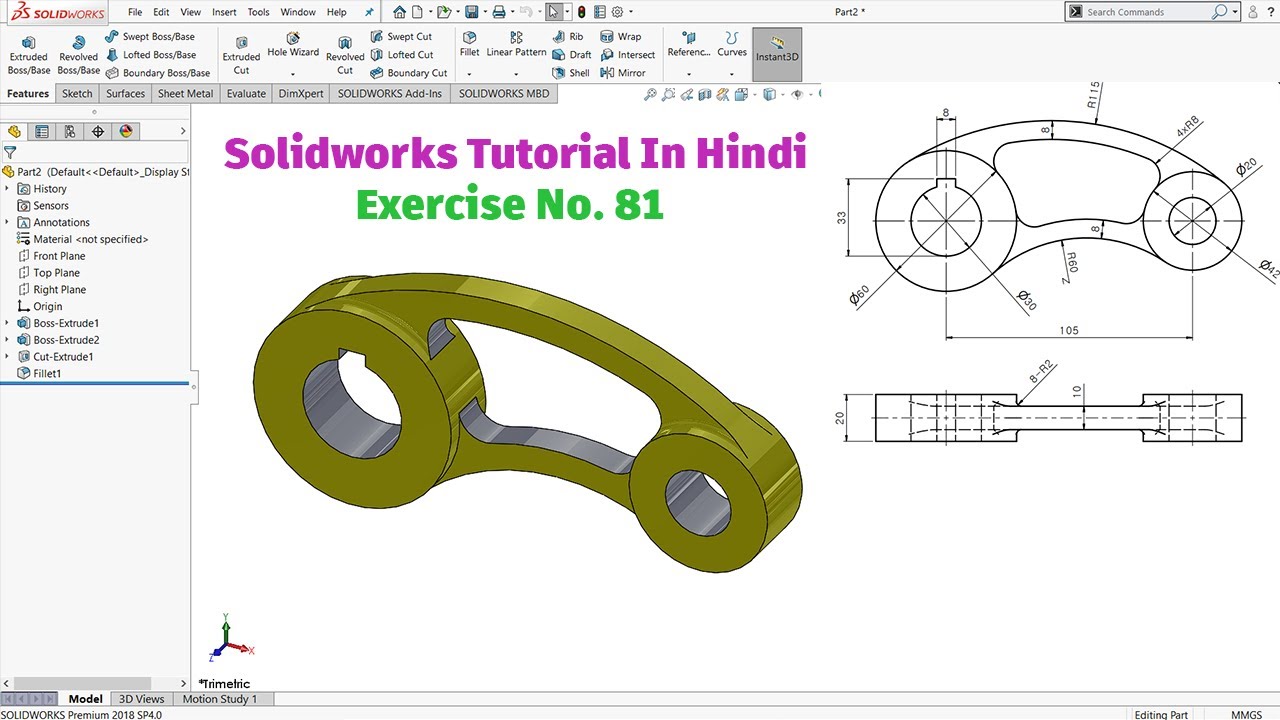Expand the Boss-Extrude1 feature

(7, 323)
